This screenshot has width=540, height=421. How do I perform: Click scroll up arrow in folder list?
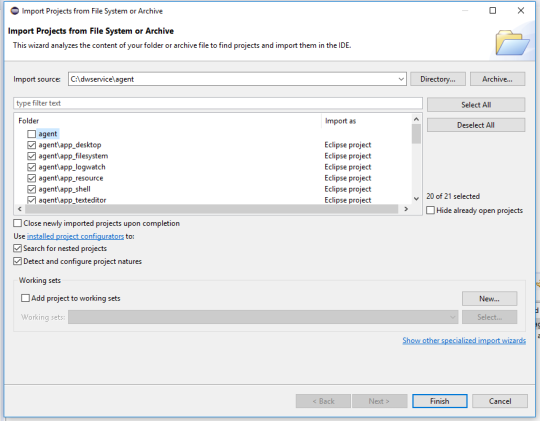coord(416,119)
